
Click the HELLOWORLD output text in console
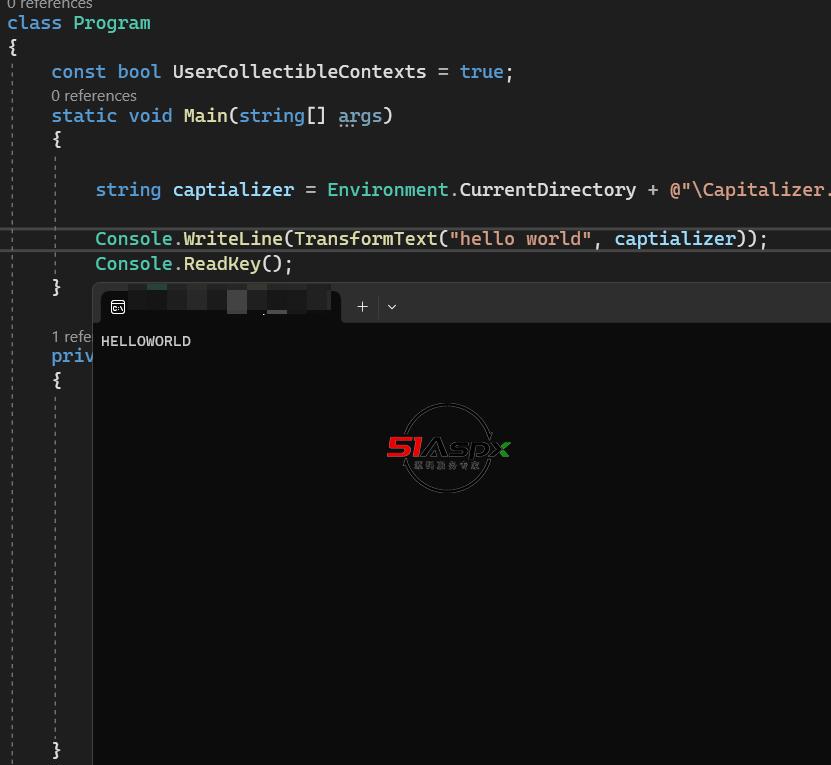tap(145, 342)
